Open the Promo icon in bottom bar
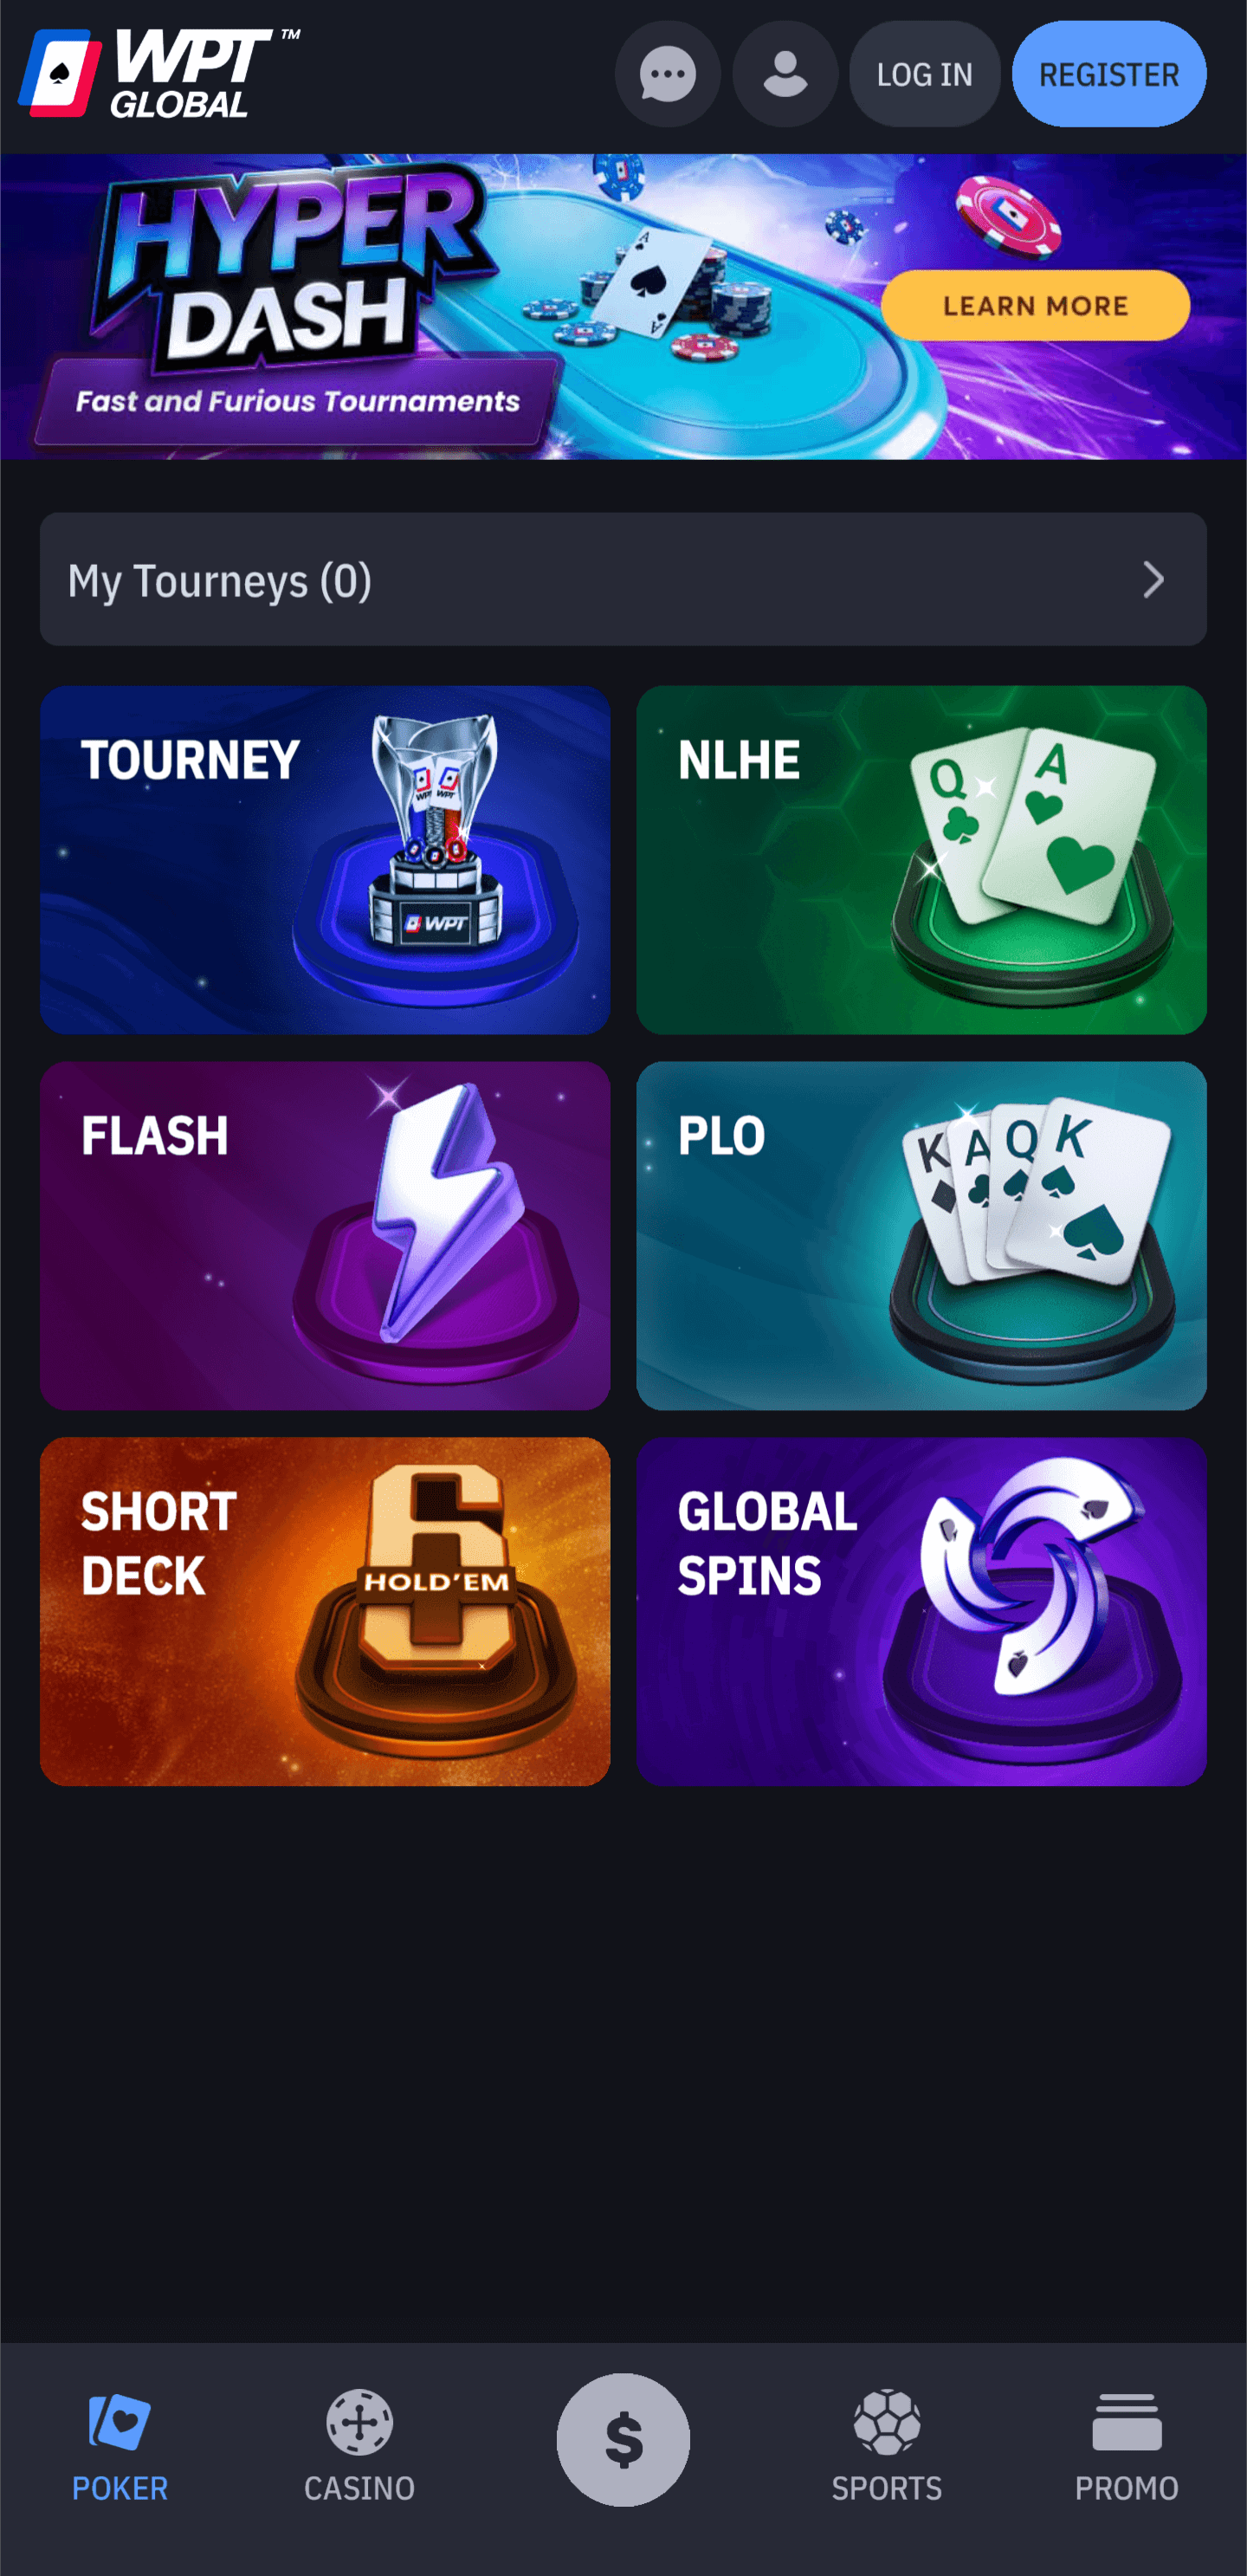 [x=1127, y=2422]
